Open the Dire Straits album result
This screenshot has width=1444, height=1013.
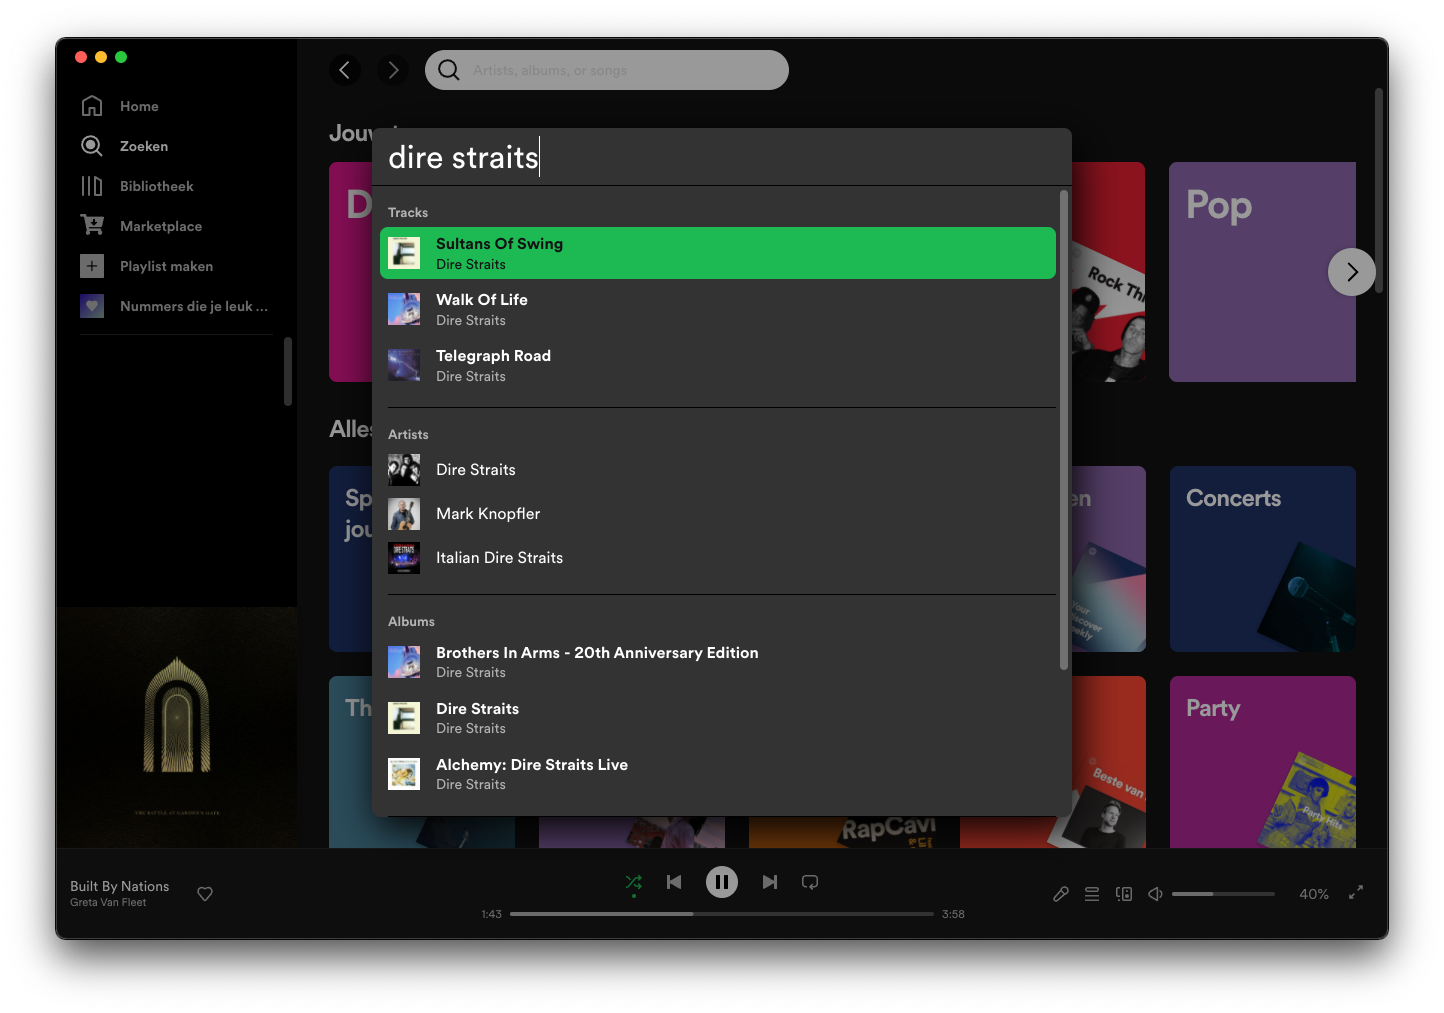(718, 718)
